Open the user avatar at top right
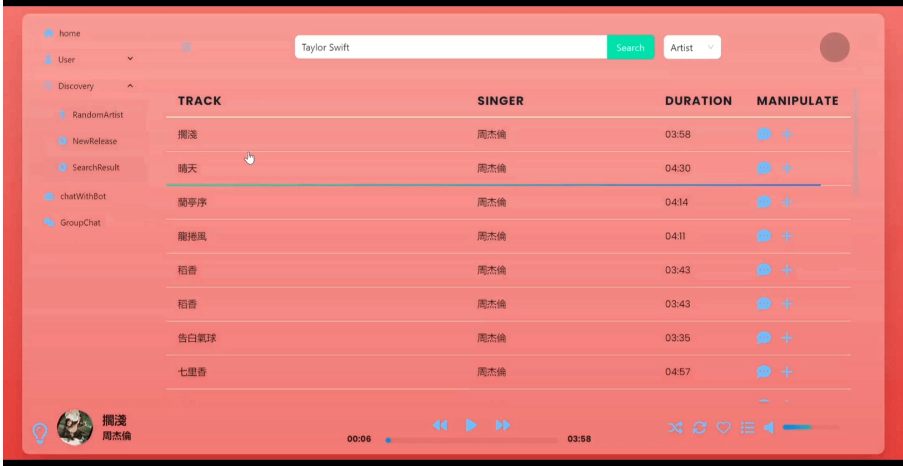 834,47
